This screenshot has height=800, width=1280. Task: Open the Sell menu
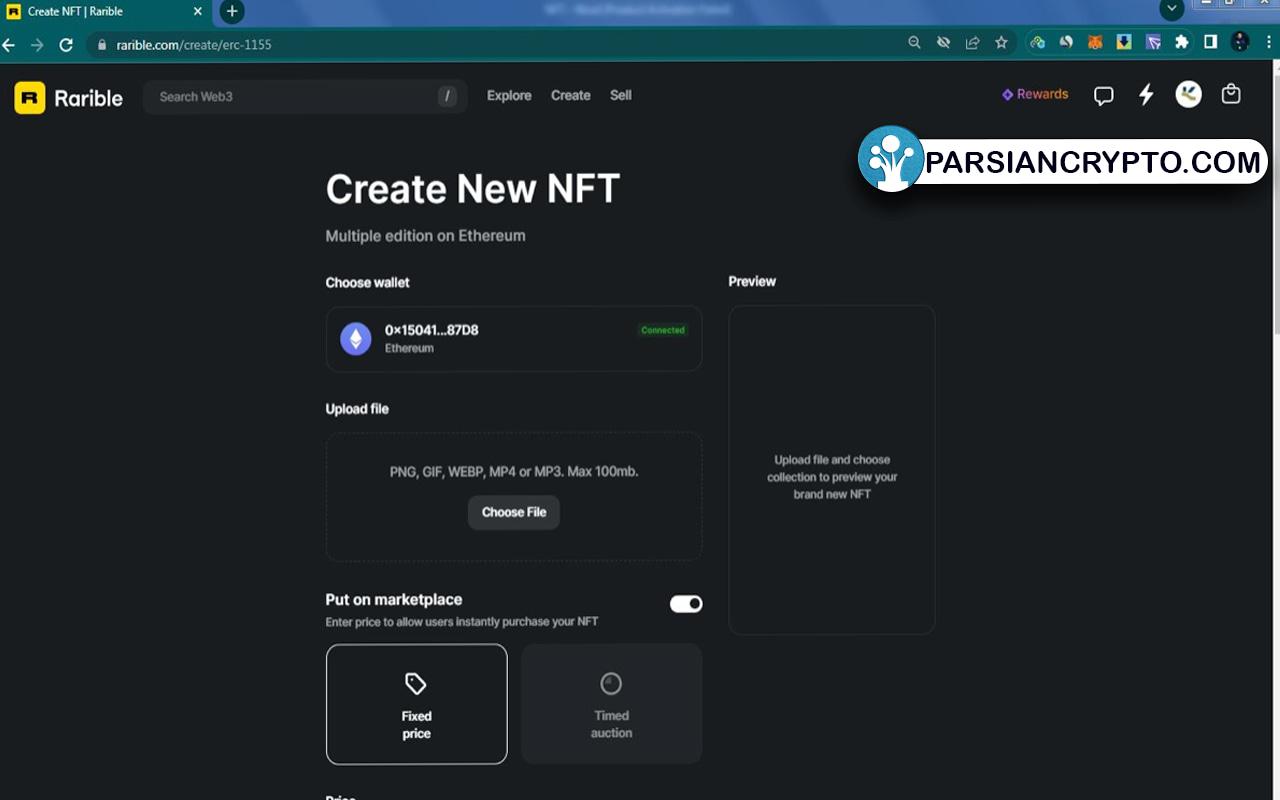[x=621, y=96]
